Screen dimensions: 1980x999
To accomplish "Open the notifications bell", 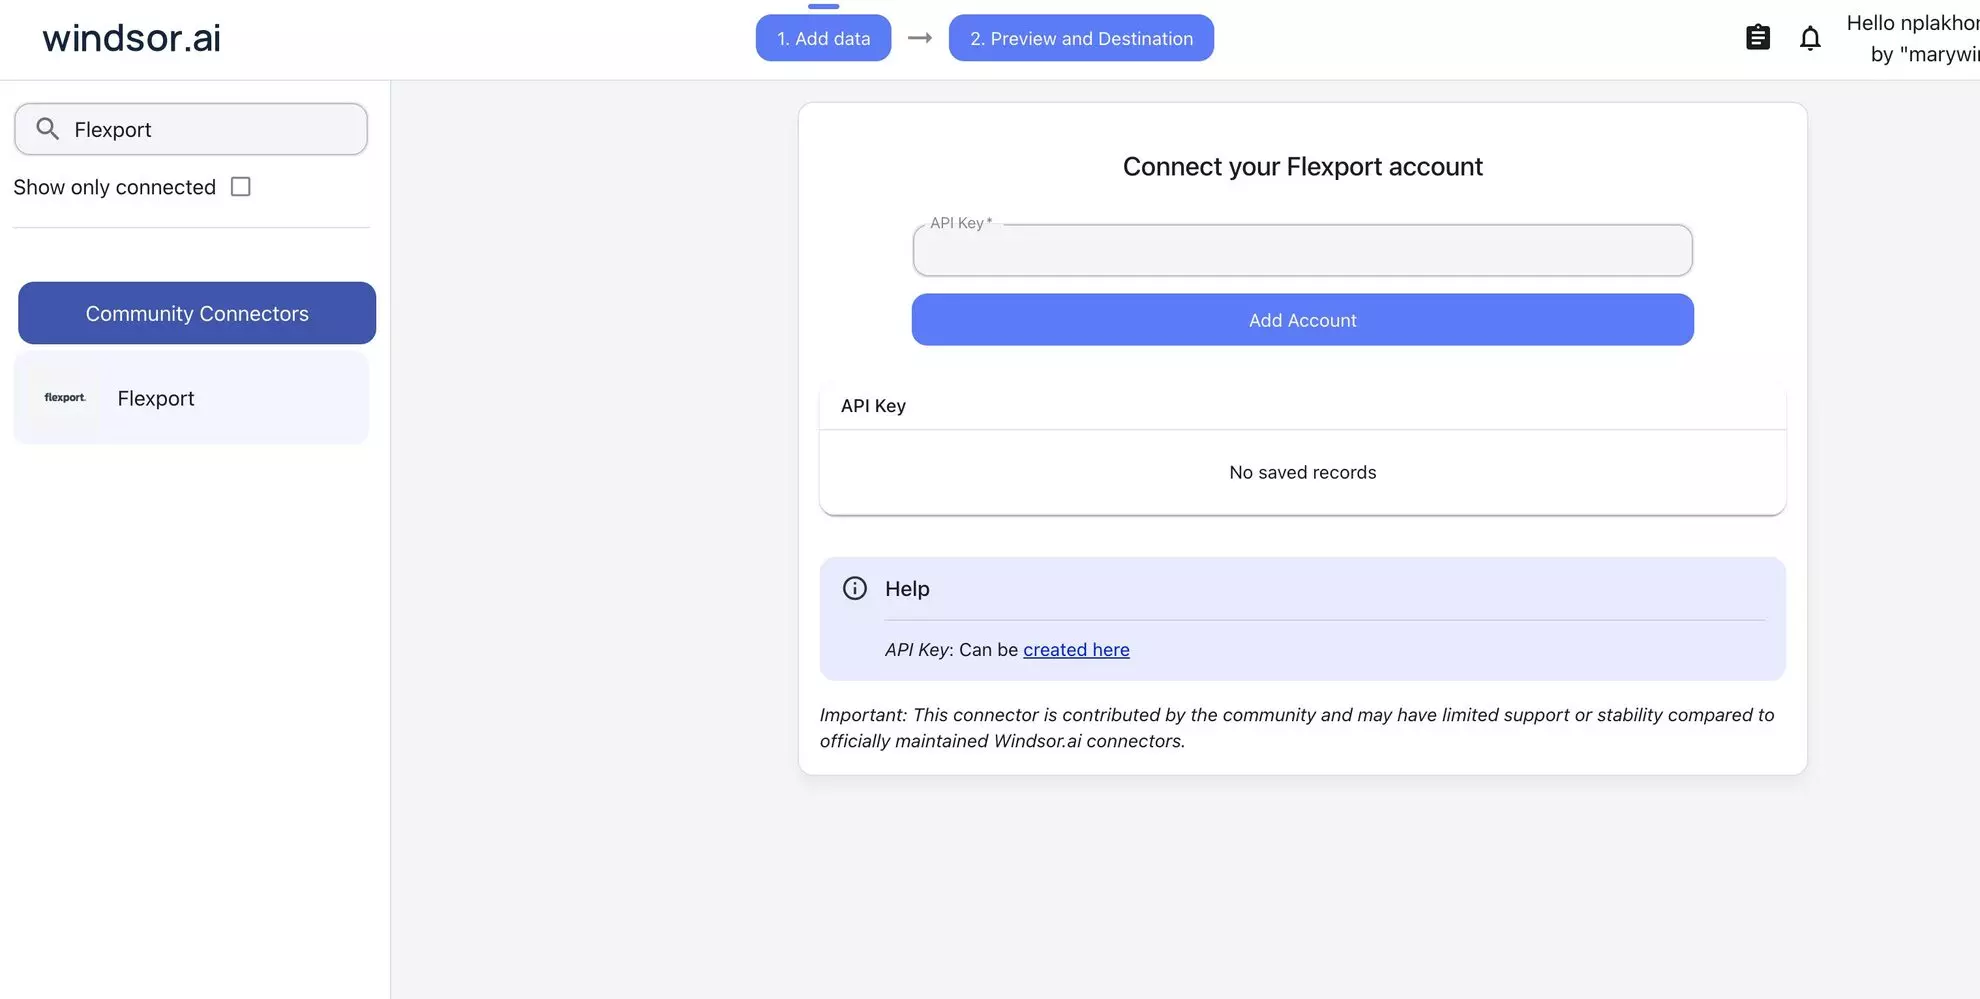I will point(1810,37).
